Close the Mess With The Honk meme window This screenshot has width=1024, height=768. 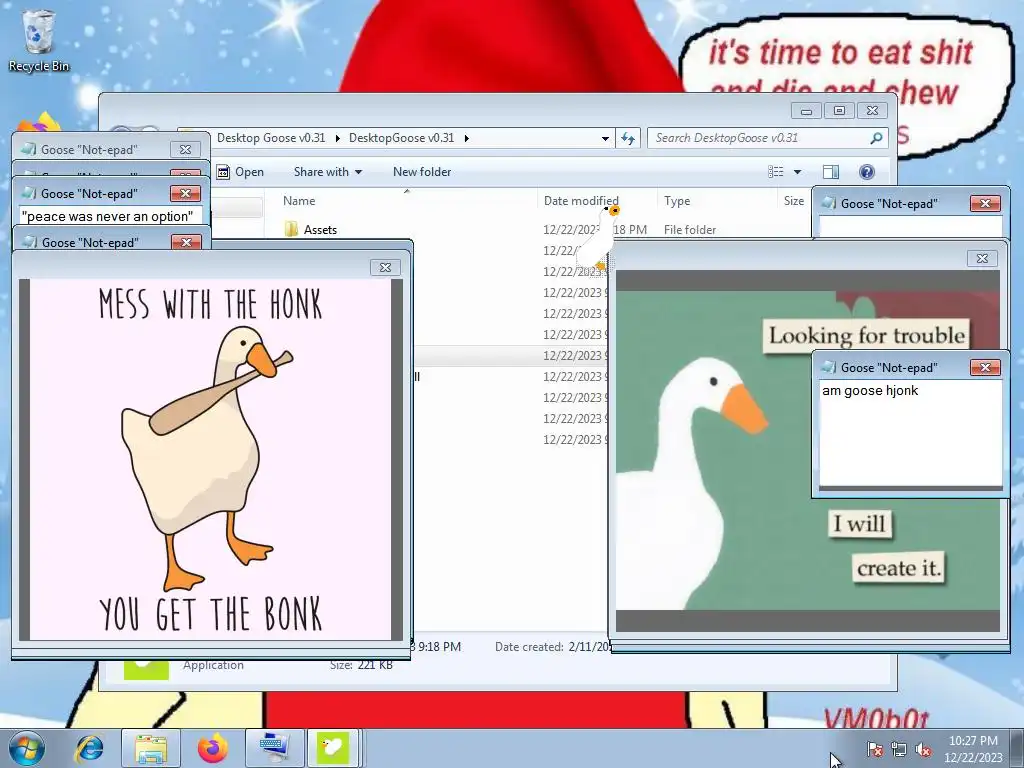(385, 267)
